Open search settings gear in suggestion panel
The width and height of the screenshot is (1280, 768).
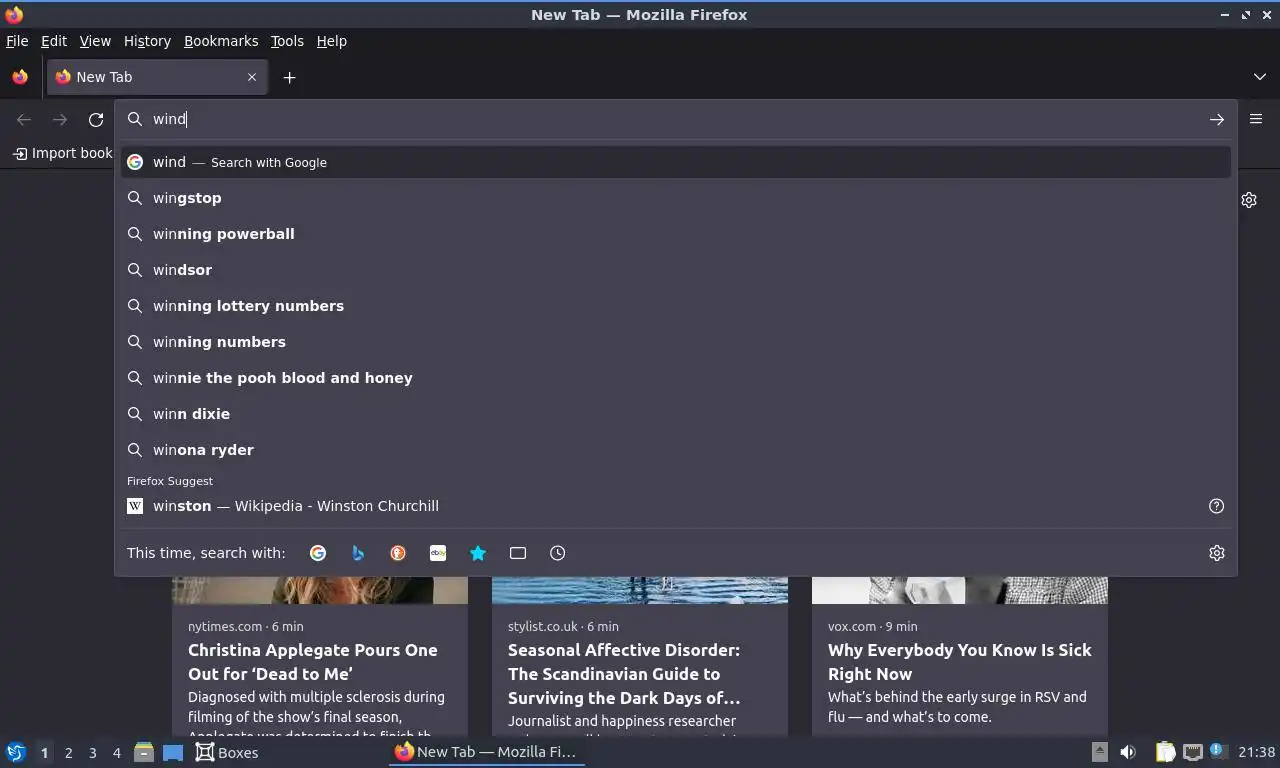[x=1217, y=553]
